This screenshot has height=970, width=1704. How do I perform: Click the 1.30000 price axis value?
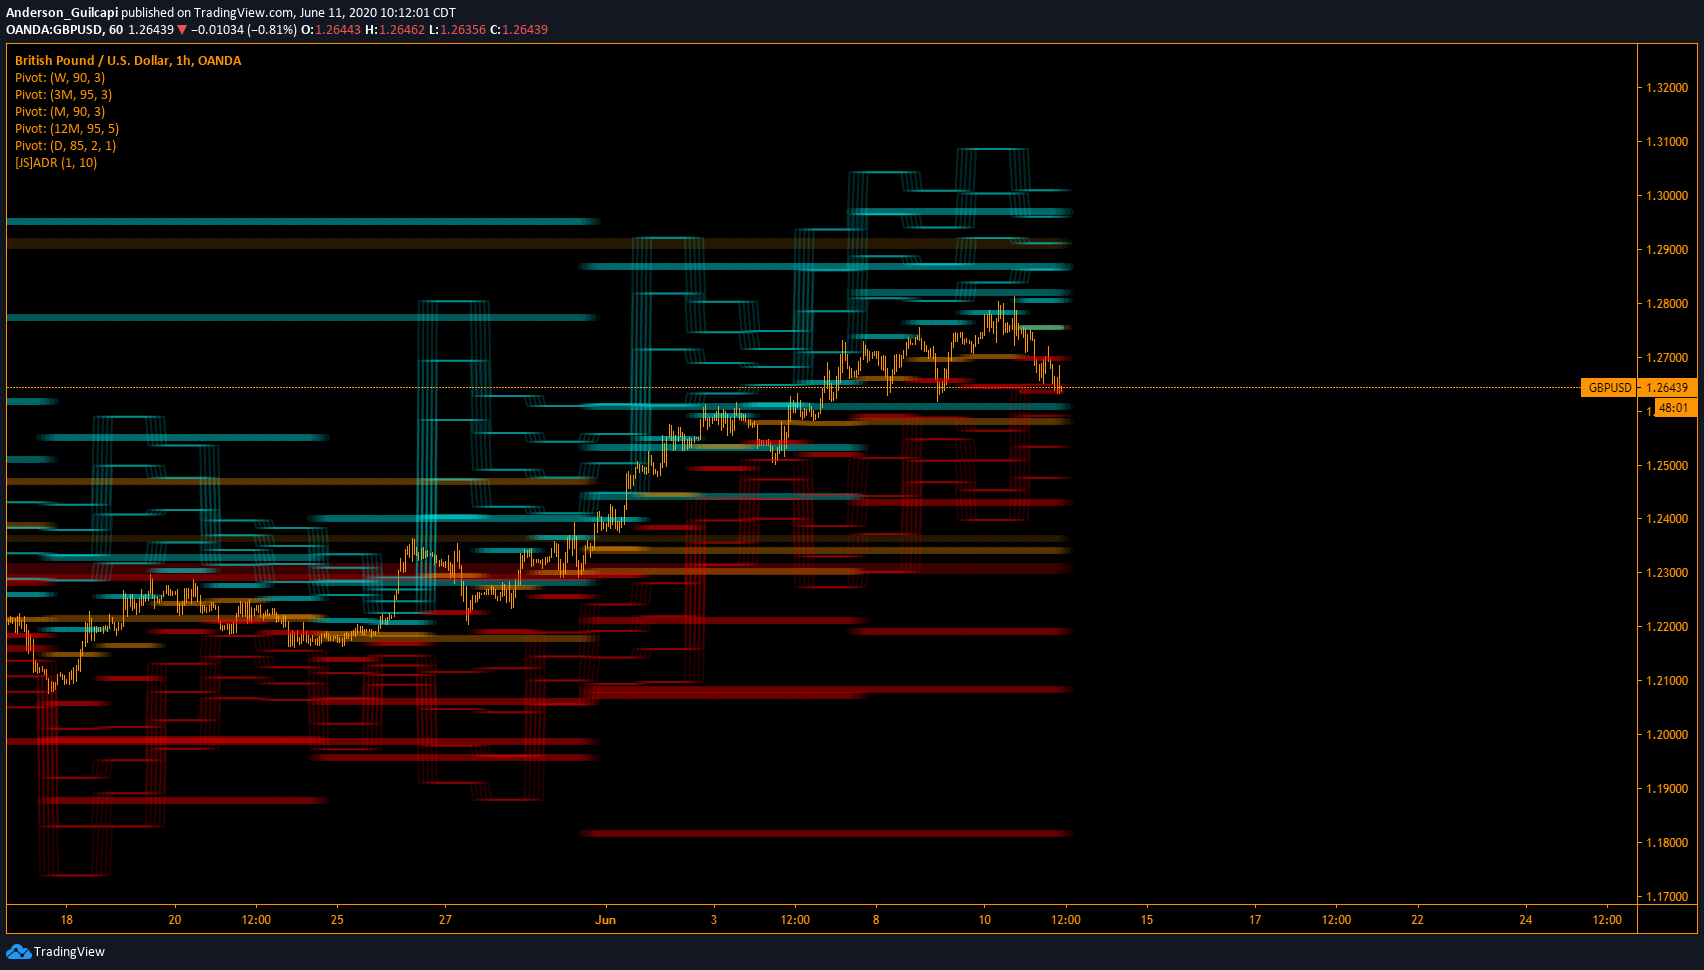[1667, 196]
